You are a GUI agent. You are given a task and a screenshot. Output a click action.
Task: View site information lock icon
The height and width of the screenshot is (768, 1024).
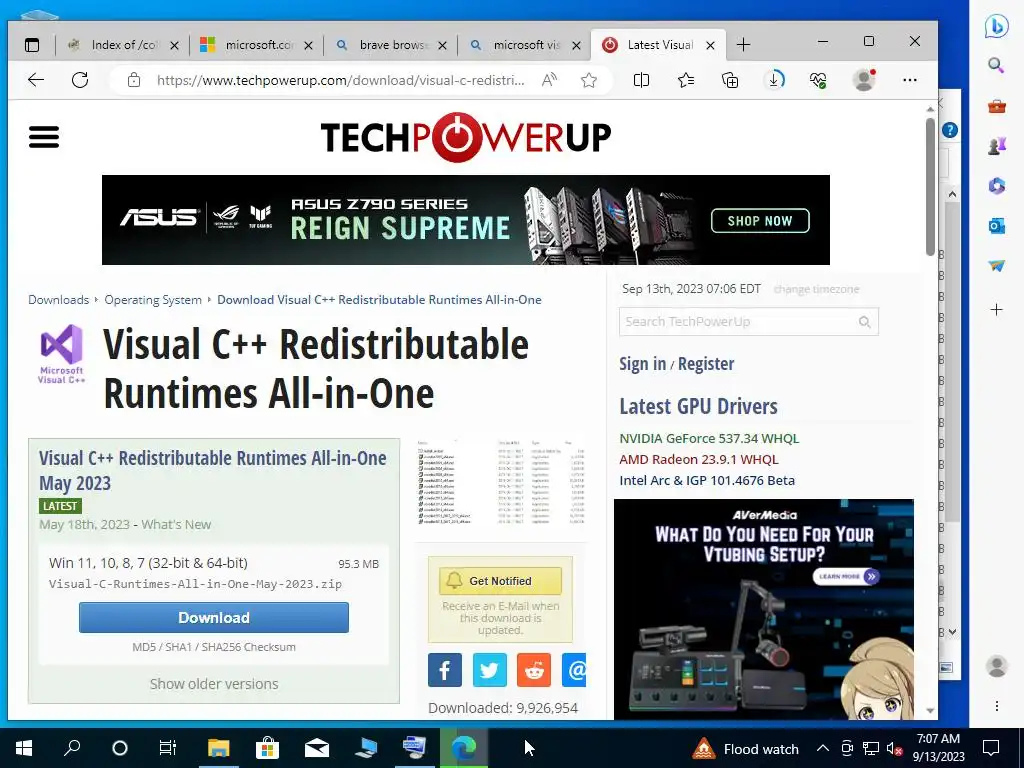pyautogui.click(x=134, y=80)
